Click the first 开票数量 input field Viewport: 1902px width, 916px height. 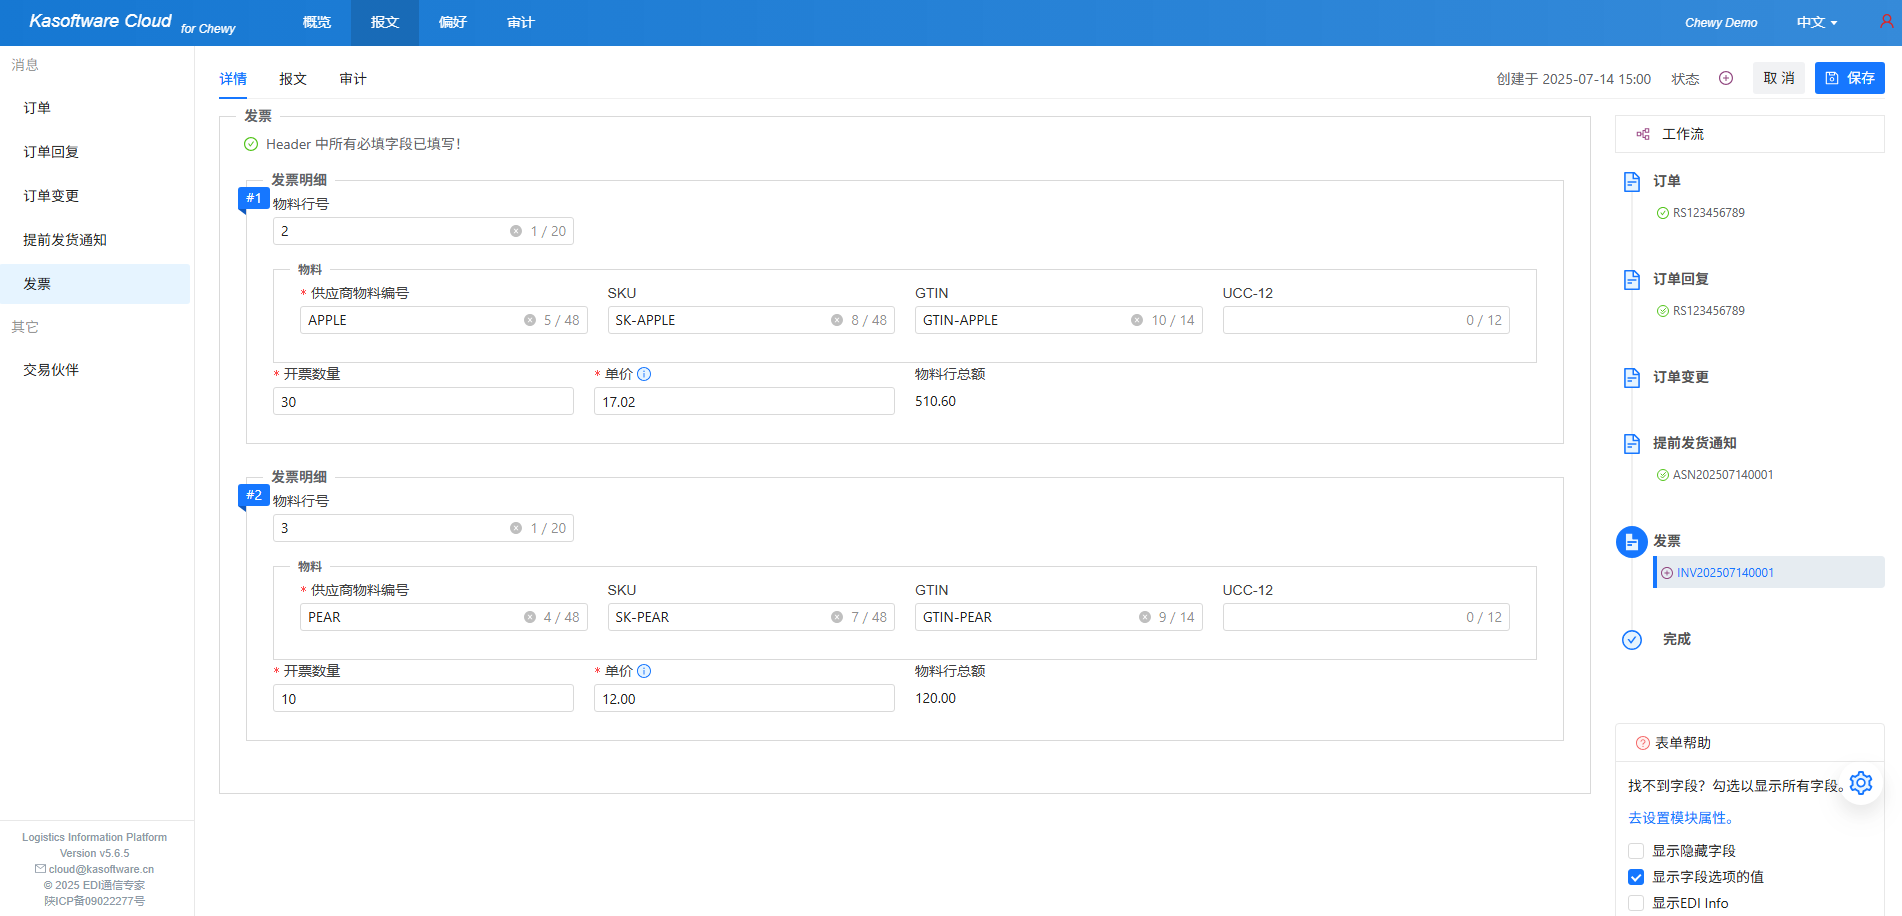tap(423, 402)
